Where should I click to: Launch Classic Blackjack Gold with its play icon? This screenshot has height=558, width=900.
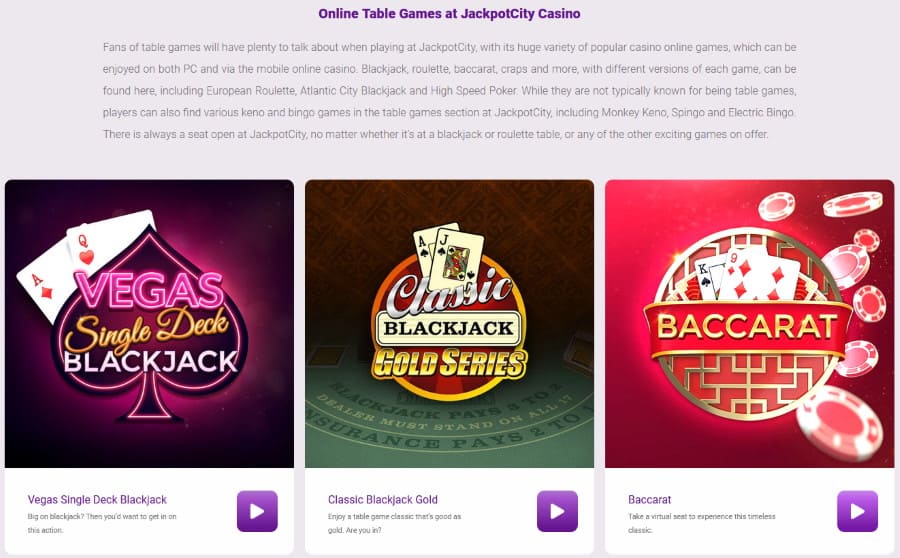pyautogui.click(x=557, y=511)
